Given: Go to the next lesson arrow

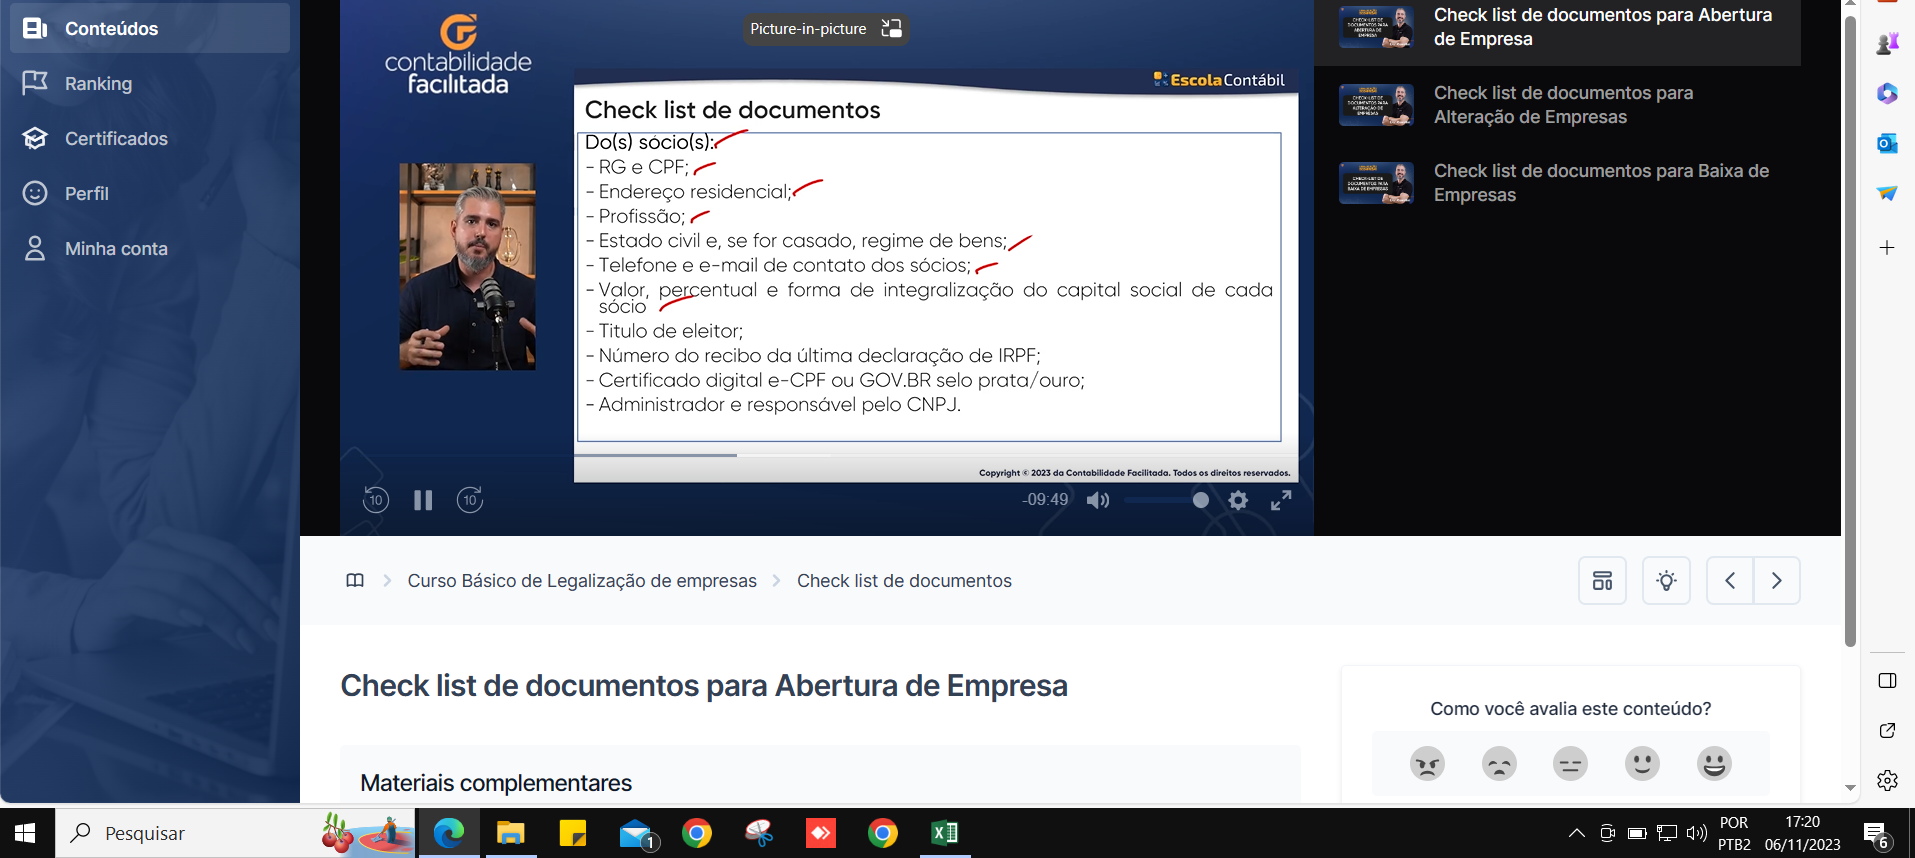Looking at the screenshot, I should point(1777,581).
